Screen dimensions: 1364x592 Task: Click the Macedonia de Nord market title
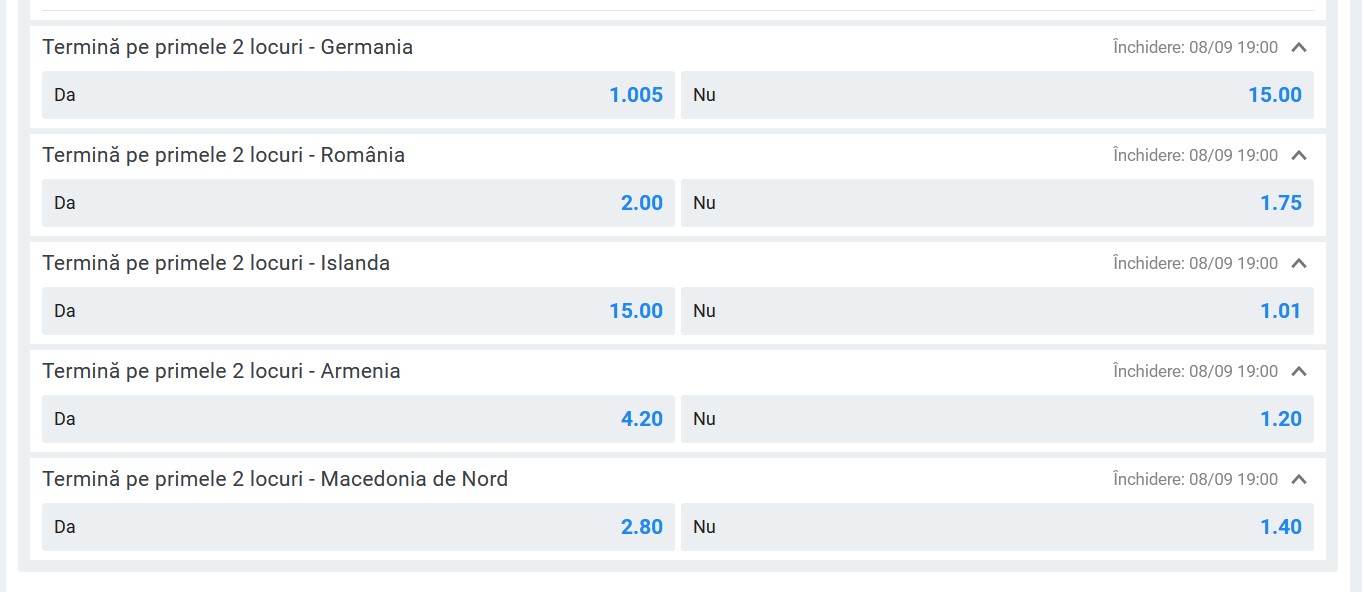[x=275, y=479]
